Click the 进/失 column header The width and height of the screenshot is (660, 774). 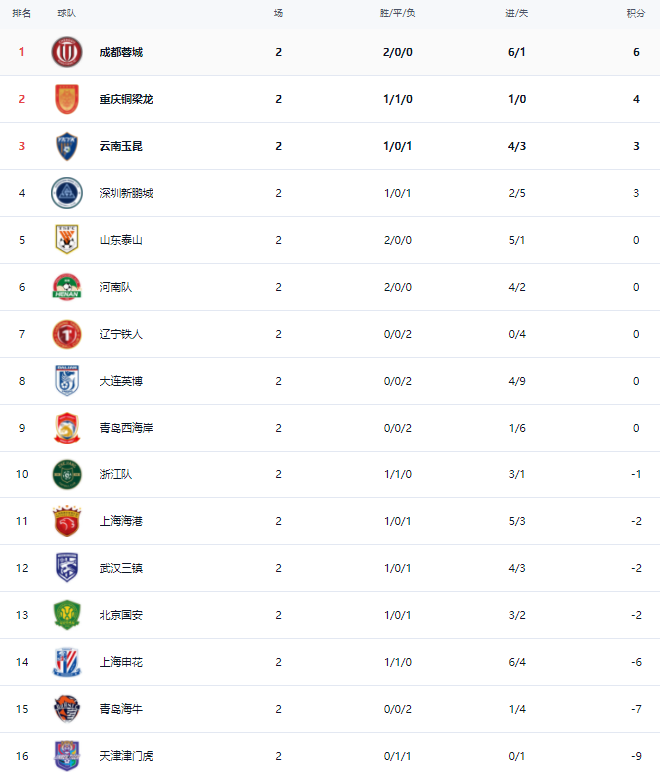517,13
